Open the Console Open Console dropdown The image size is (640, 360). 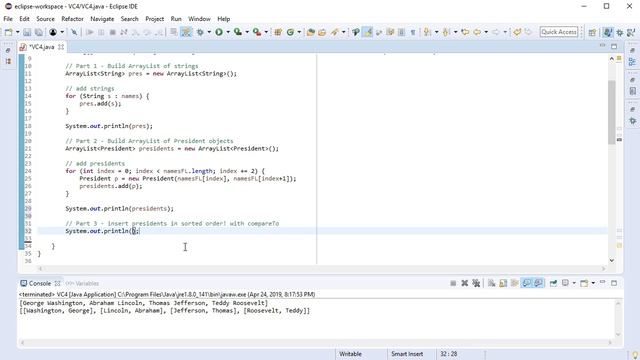point(593,283)
